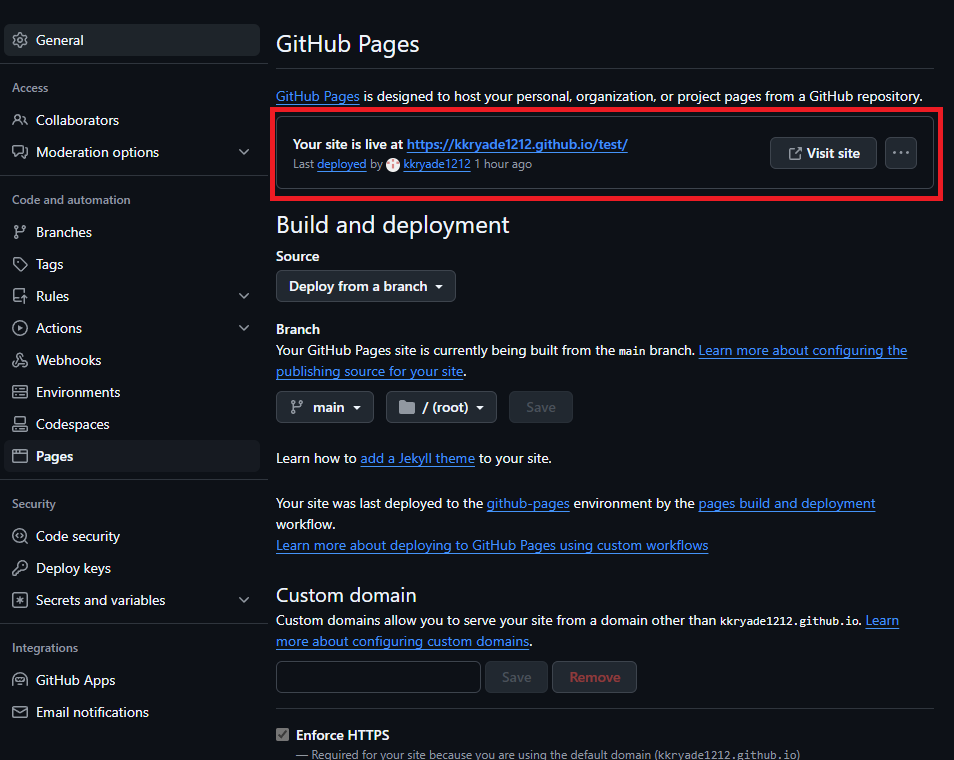Image resolution: width=954 pixels, height=760 pixels.
Task: Open General settings page
Action: coord(132,40)
